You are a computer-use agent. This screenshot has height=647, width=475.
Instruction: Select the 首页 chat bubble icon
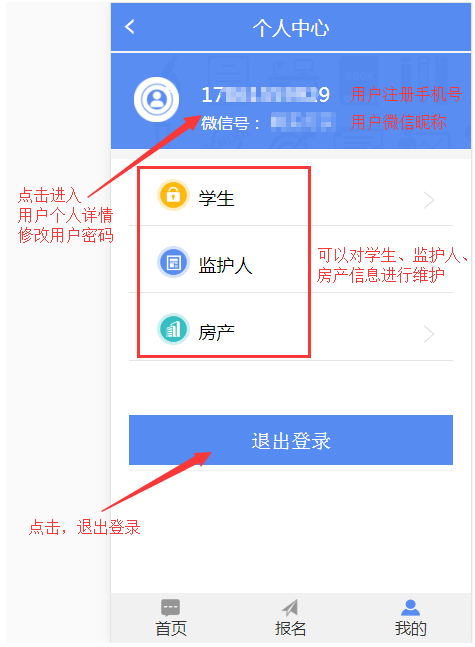coord(170,608)
